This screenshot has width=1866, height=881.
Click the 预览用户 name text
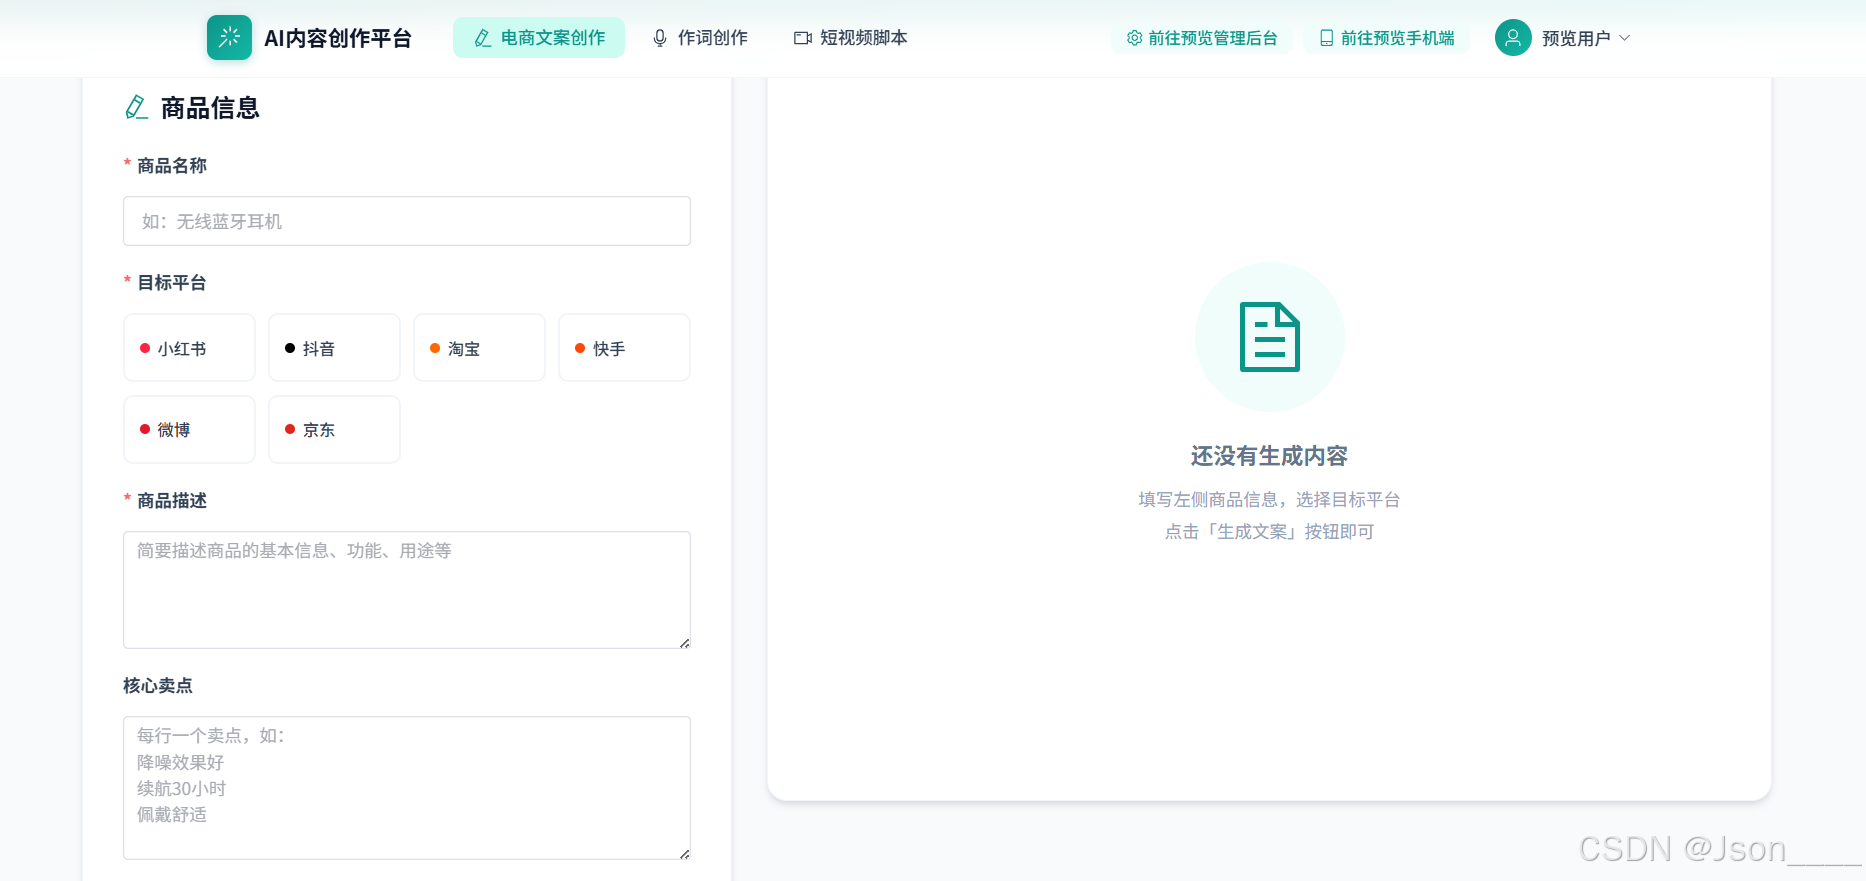(x=1576, y=38)
